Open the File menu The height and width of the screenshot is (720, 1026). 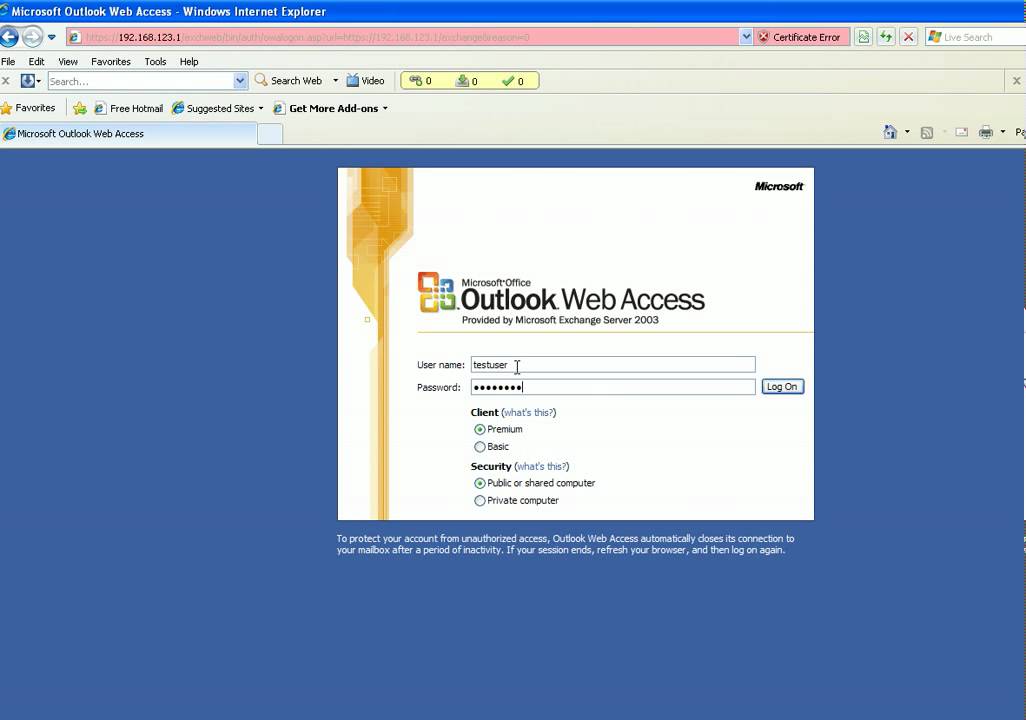pos(8,62)
